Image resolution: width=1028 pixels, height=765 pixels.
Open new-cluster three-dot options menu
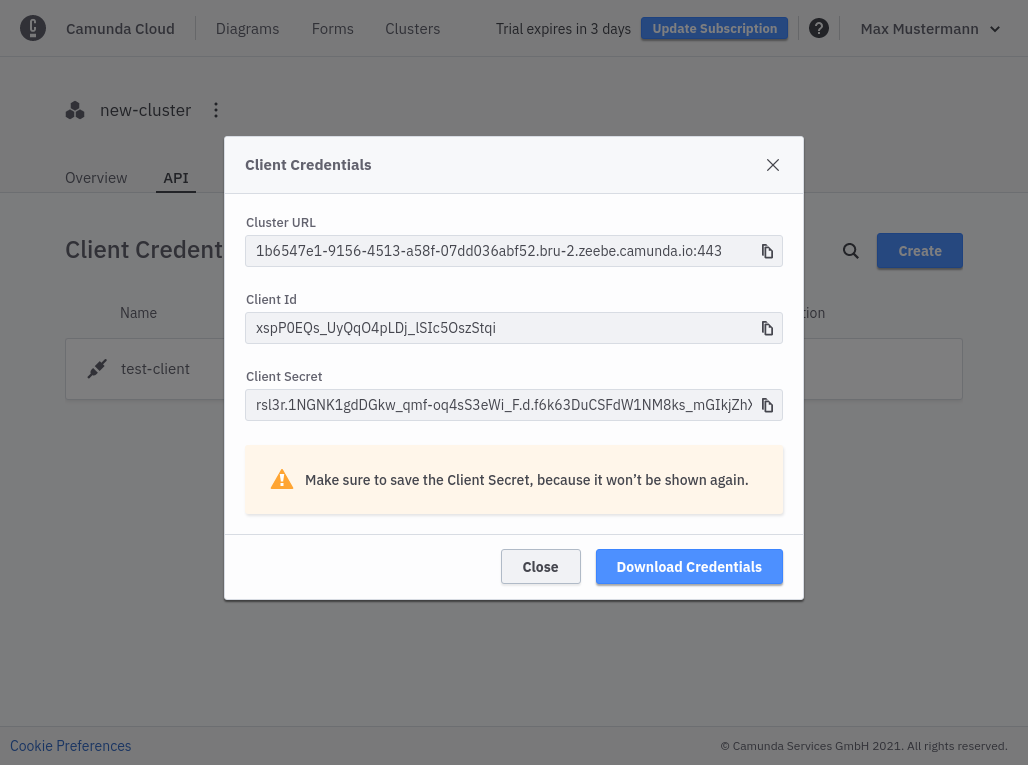point(216,110)
